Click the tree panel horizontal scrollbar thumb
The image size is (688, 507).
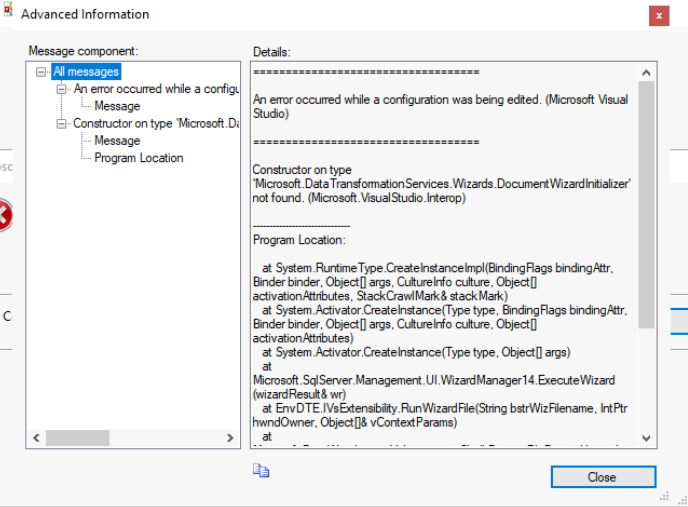click(x=78, y=438)
